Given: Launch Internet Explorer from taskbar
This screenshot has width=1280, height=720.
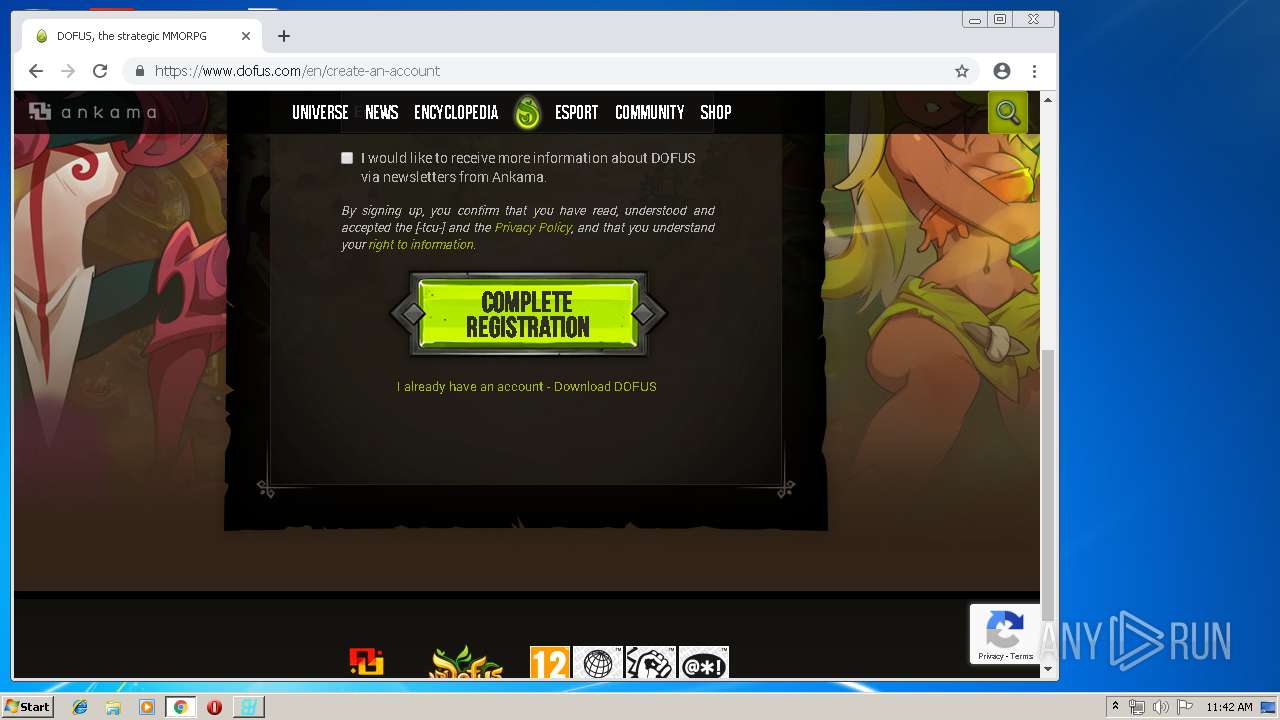Looking at the screenshot, I should point(80,707).
